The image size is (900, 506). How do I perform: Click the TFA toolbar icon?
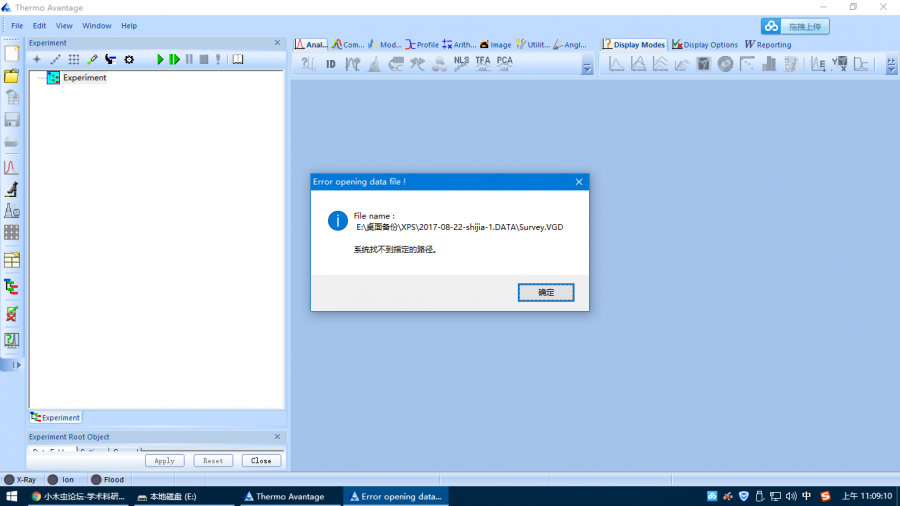point(483,64)
